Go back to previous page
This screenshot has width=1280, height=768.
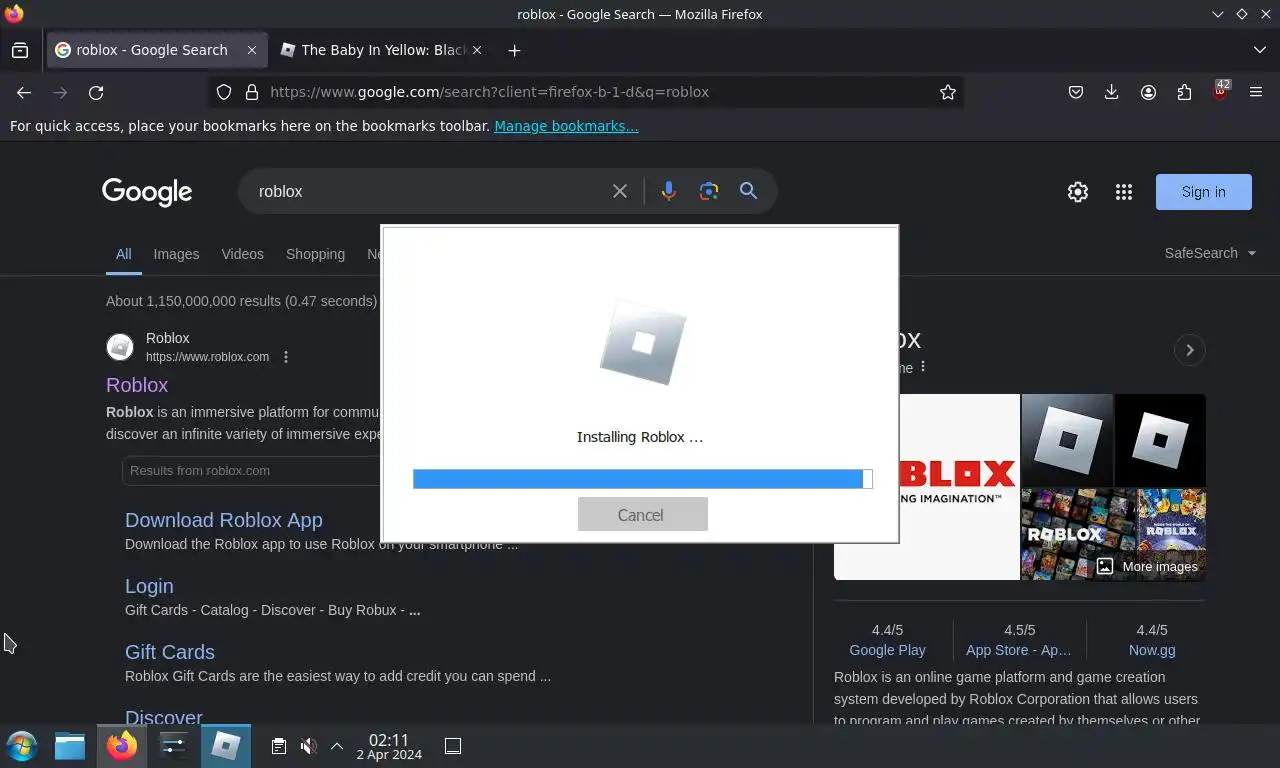point(24,92)
